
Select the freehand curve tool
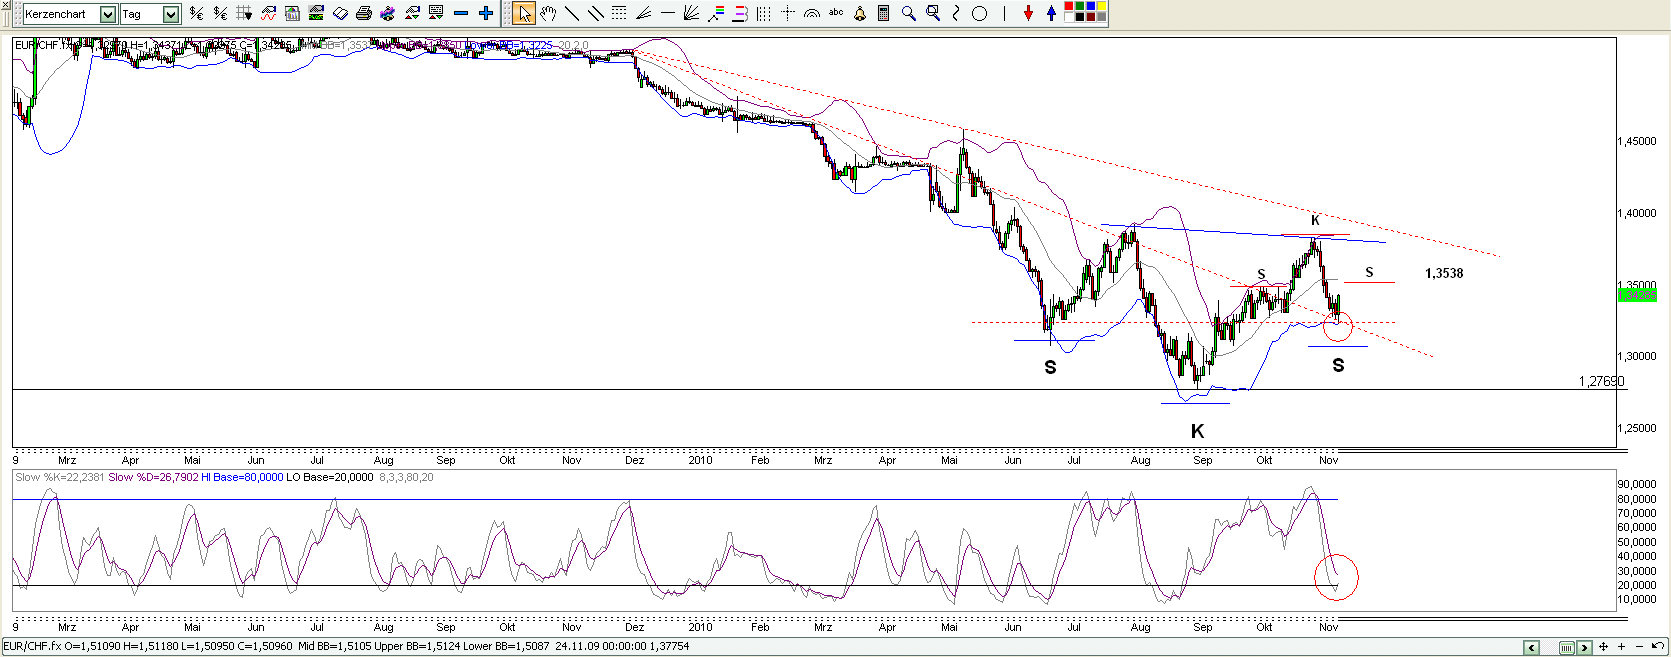(x=956, y=13)
